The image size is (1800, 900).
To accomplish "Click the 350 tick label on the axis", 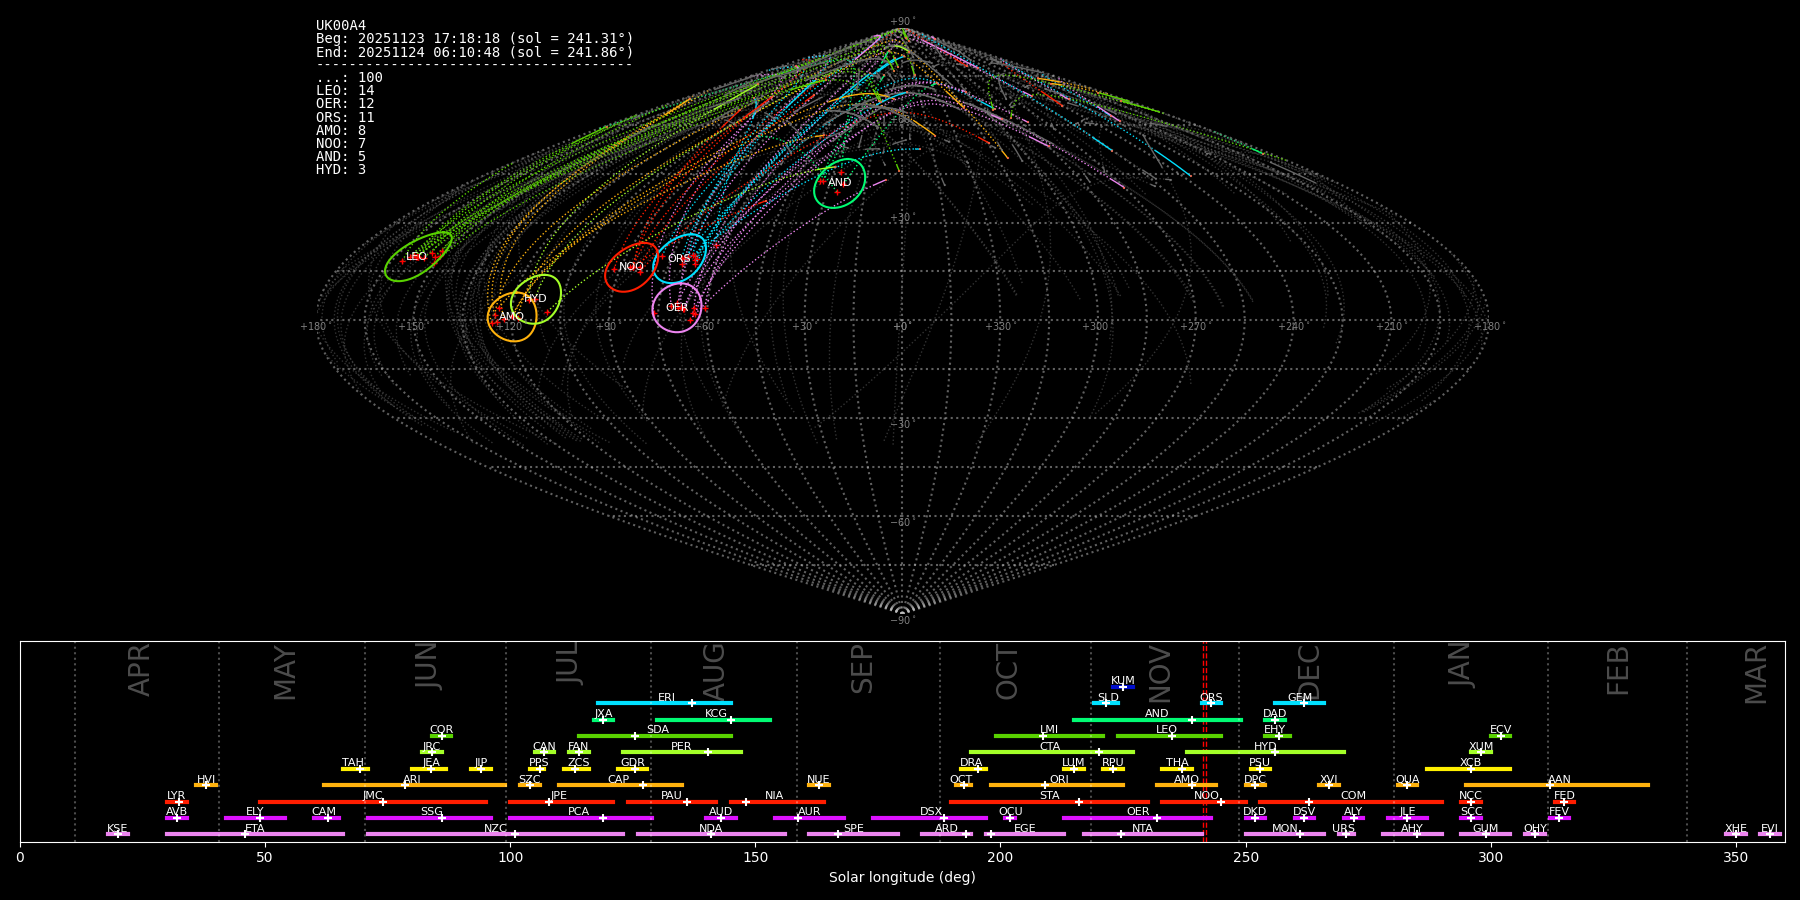I will coord(1736,858).
